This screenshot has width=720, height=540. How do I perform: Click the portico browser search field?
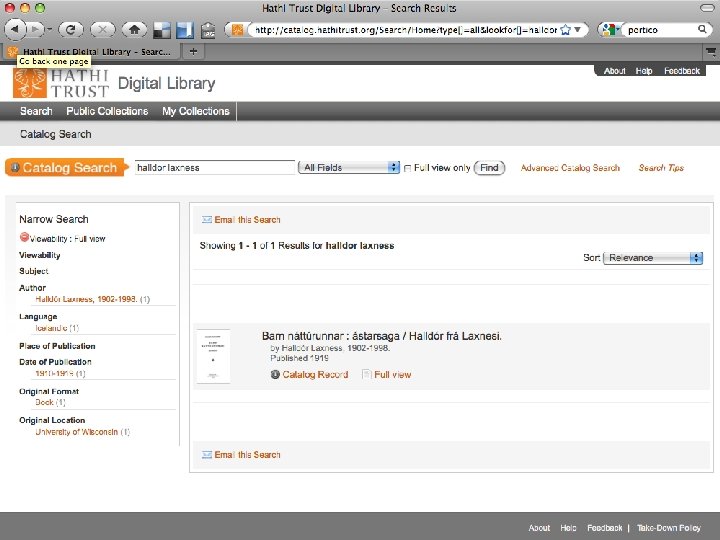tap(660, 30)
